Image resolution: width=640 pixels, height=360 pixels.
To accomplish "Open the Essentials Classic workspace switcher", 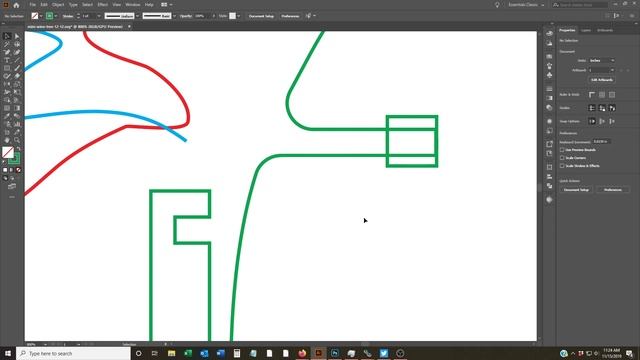I will 526,5.
